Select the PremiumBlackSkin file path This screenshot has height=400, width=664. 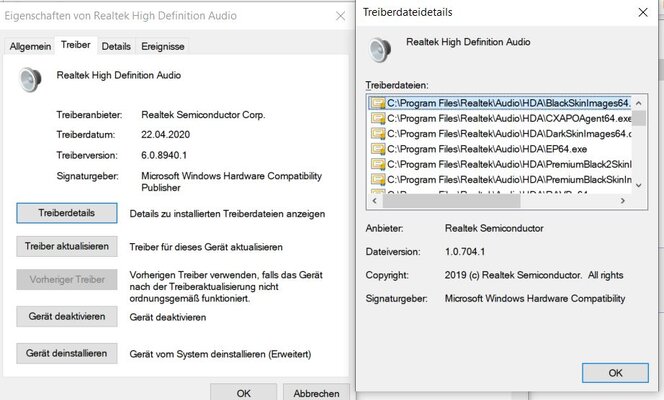(x=509, y=179)
